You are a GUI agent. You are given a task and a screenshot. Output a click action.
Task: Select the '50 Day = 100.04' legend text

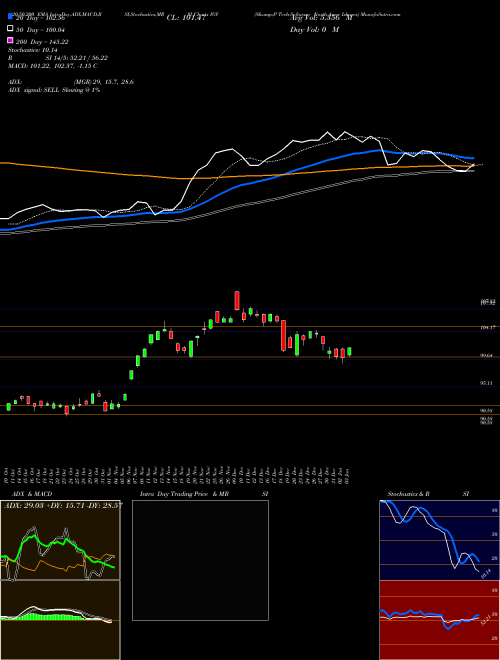(x=42, y=30)
